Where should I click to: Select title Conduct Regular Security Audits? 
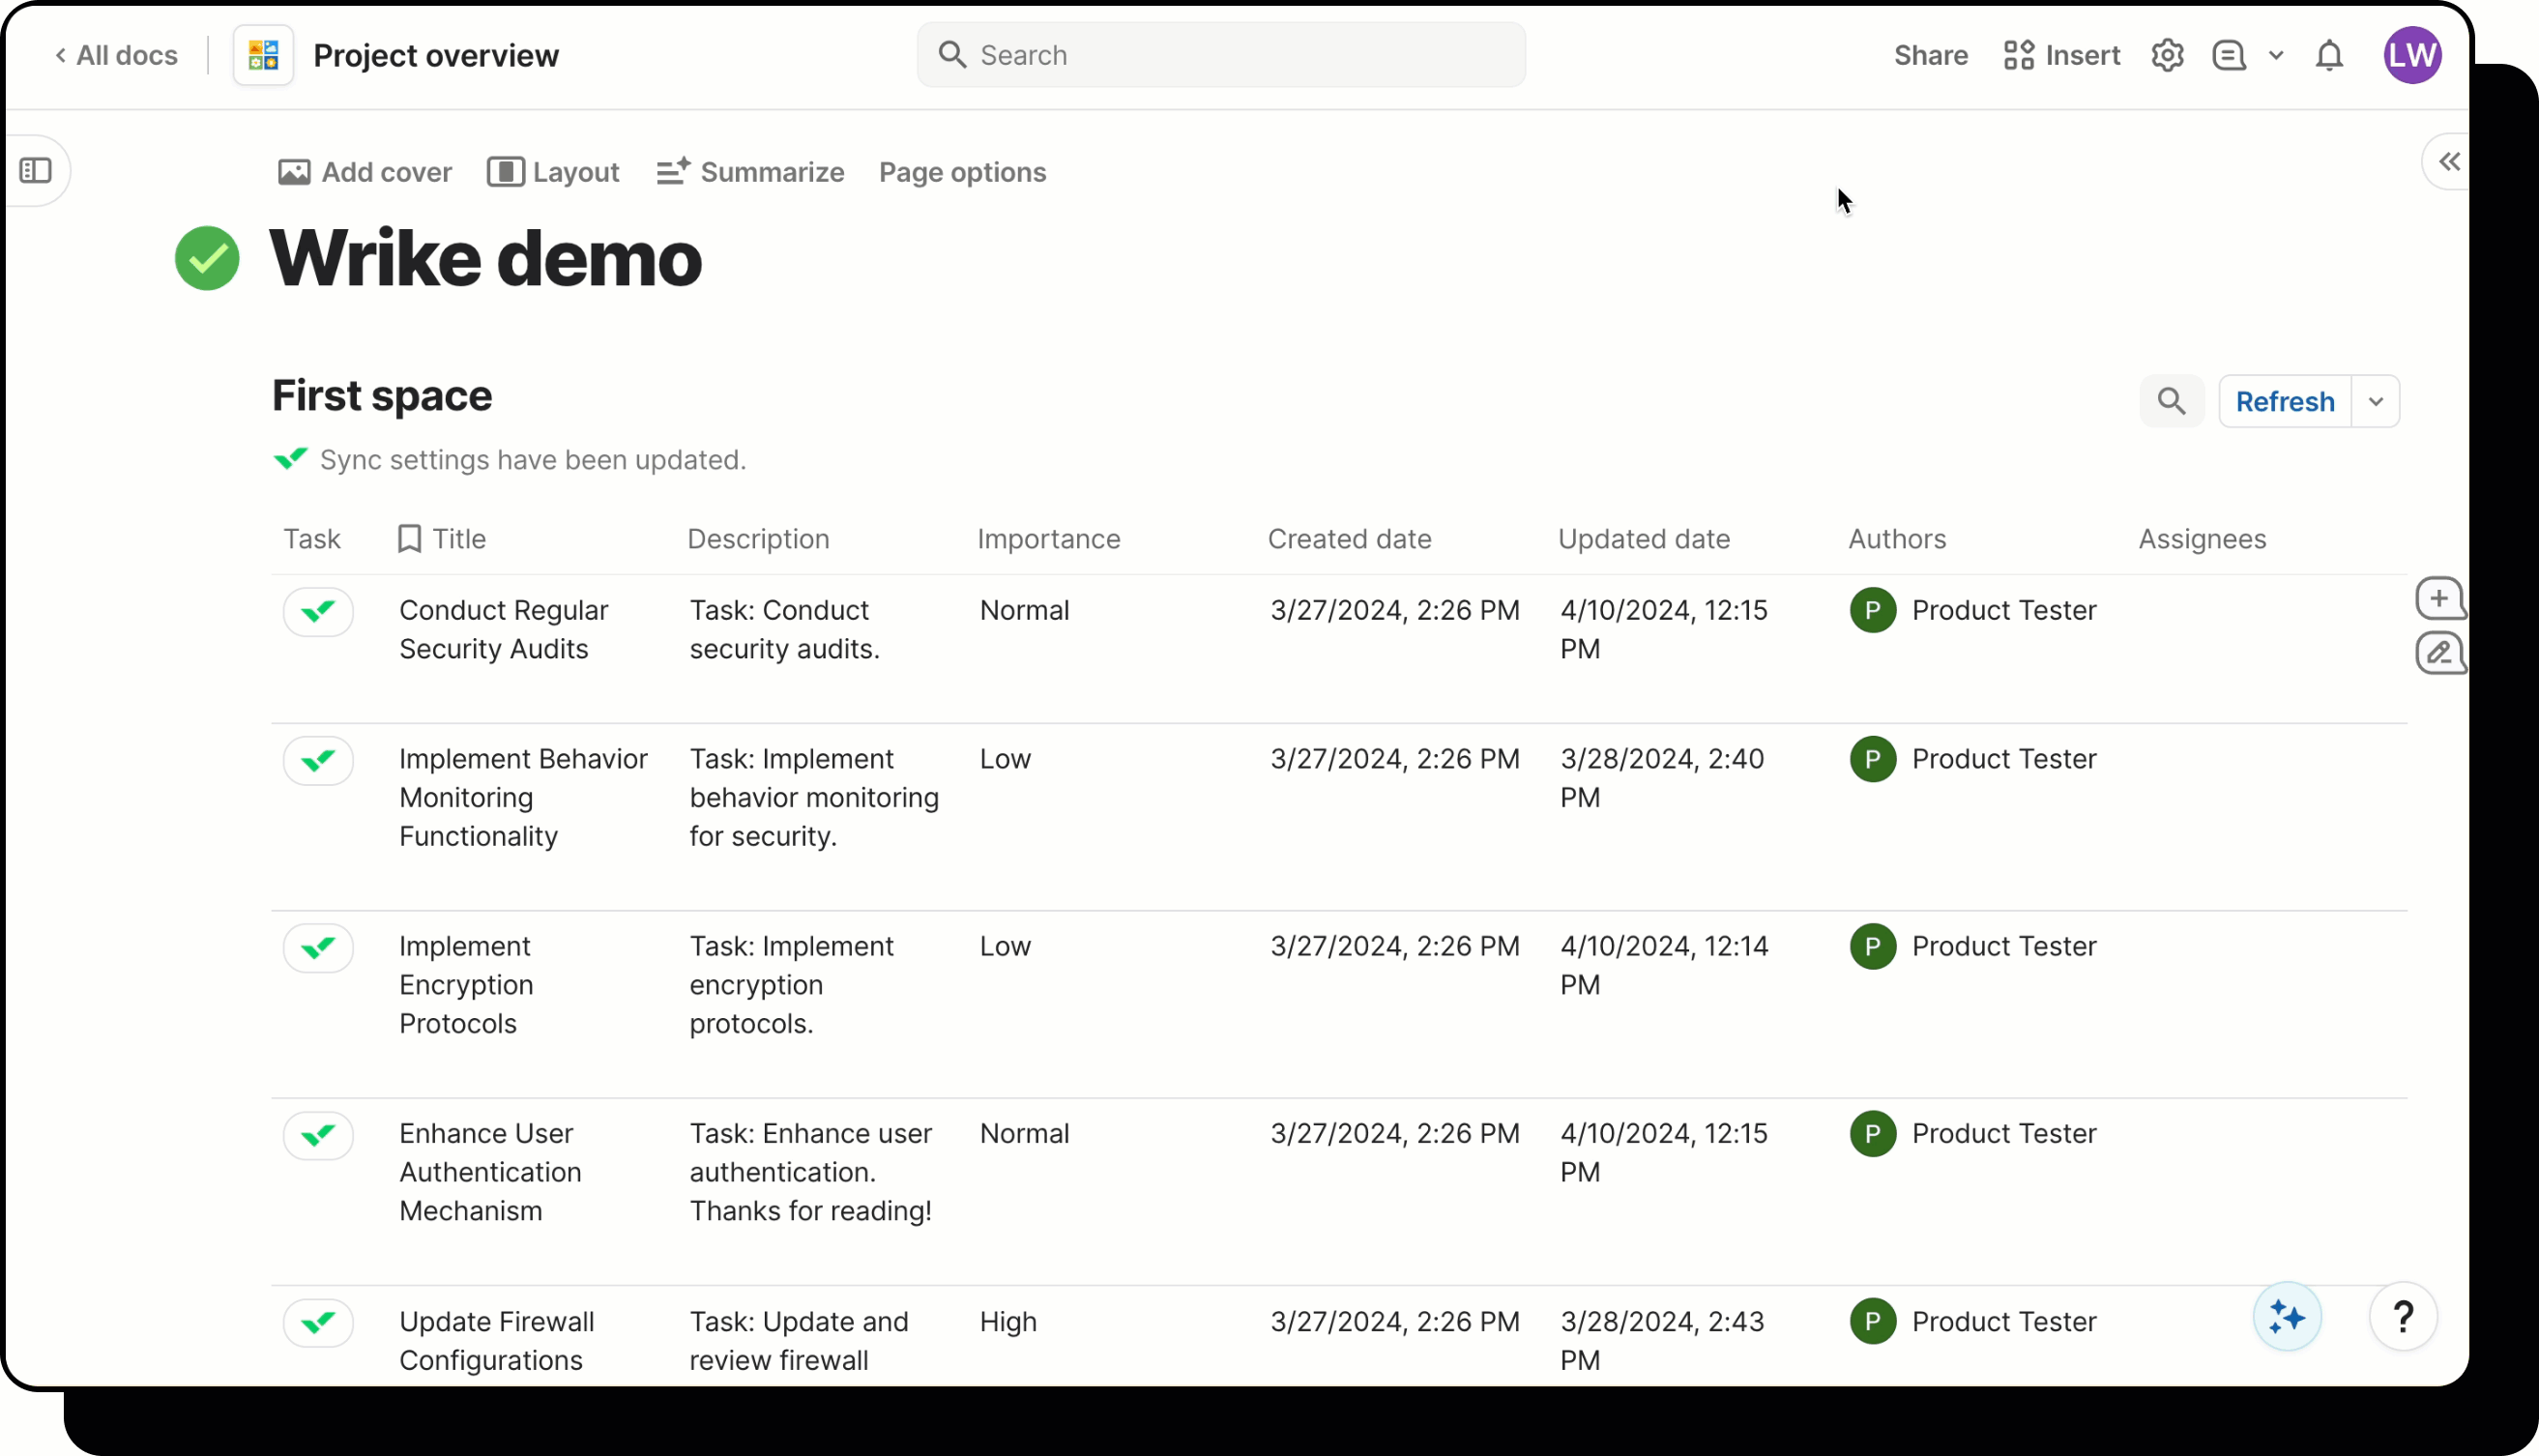503,630
